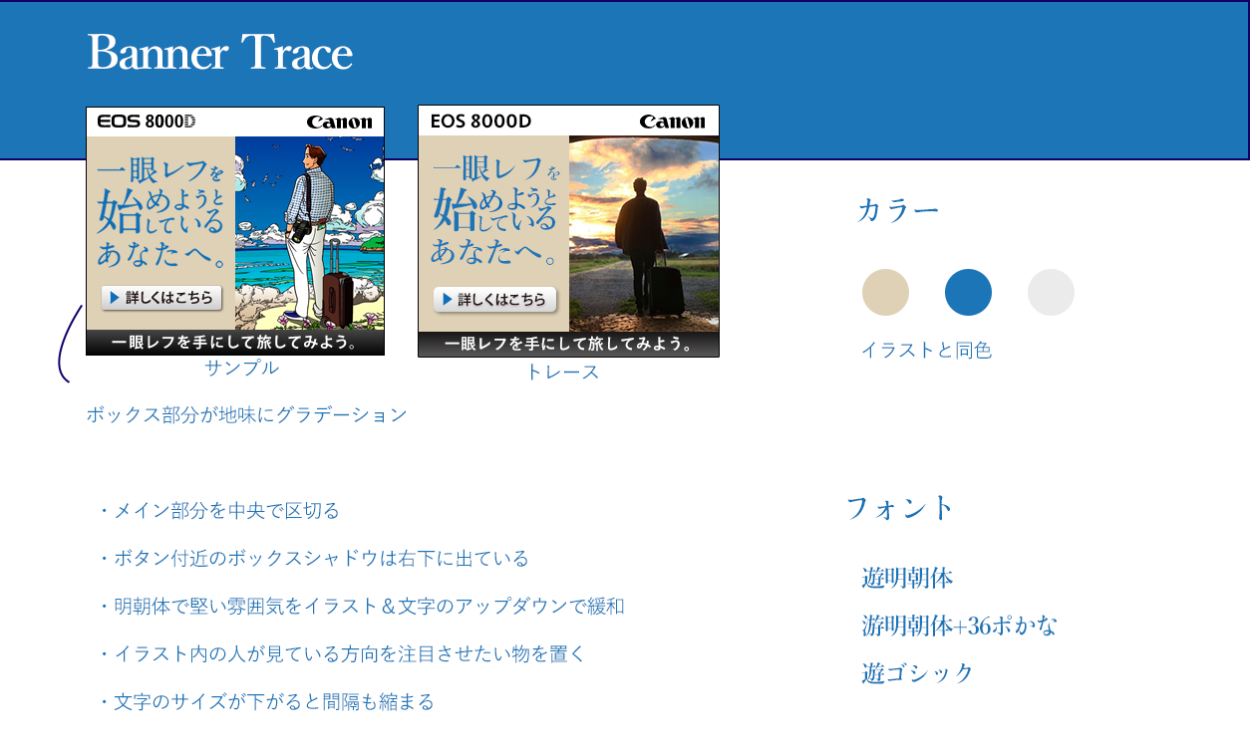The height and width of the screenshot is (755, 1250).
Task: Click the サンプル caption label
Action: pyautogui.click(x=242, y=368)
